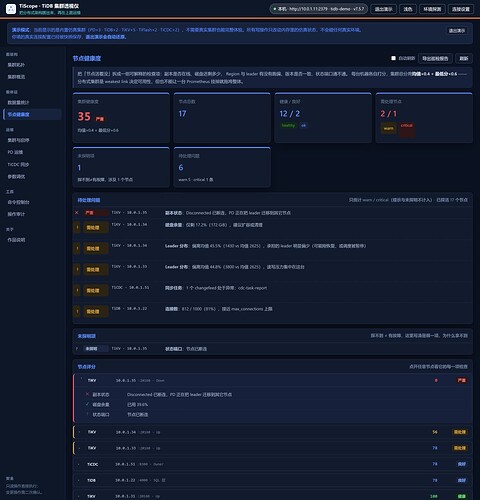The height and width of the screenshot is (500, 480).
Task: Open TiCDC 同步 in the sidebar
Action: [x=32, y=164]
